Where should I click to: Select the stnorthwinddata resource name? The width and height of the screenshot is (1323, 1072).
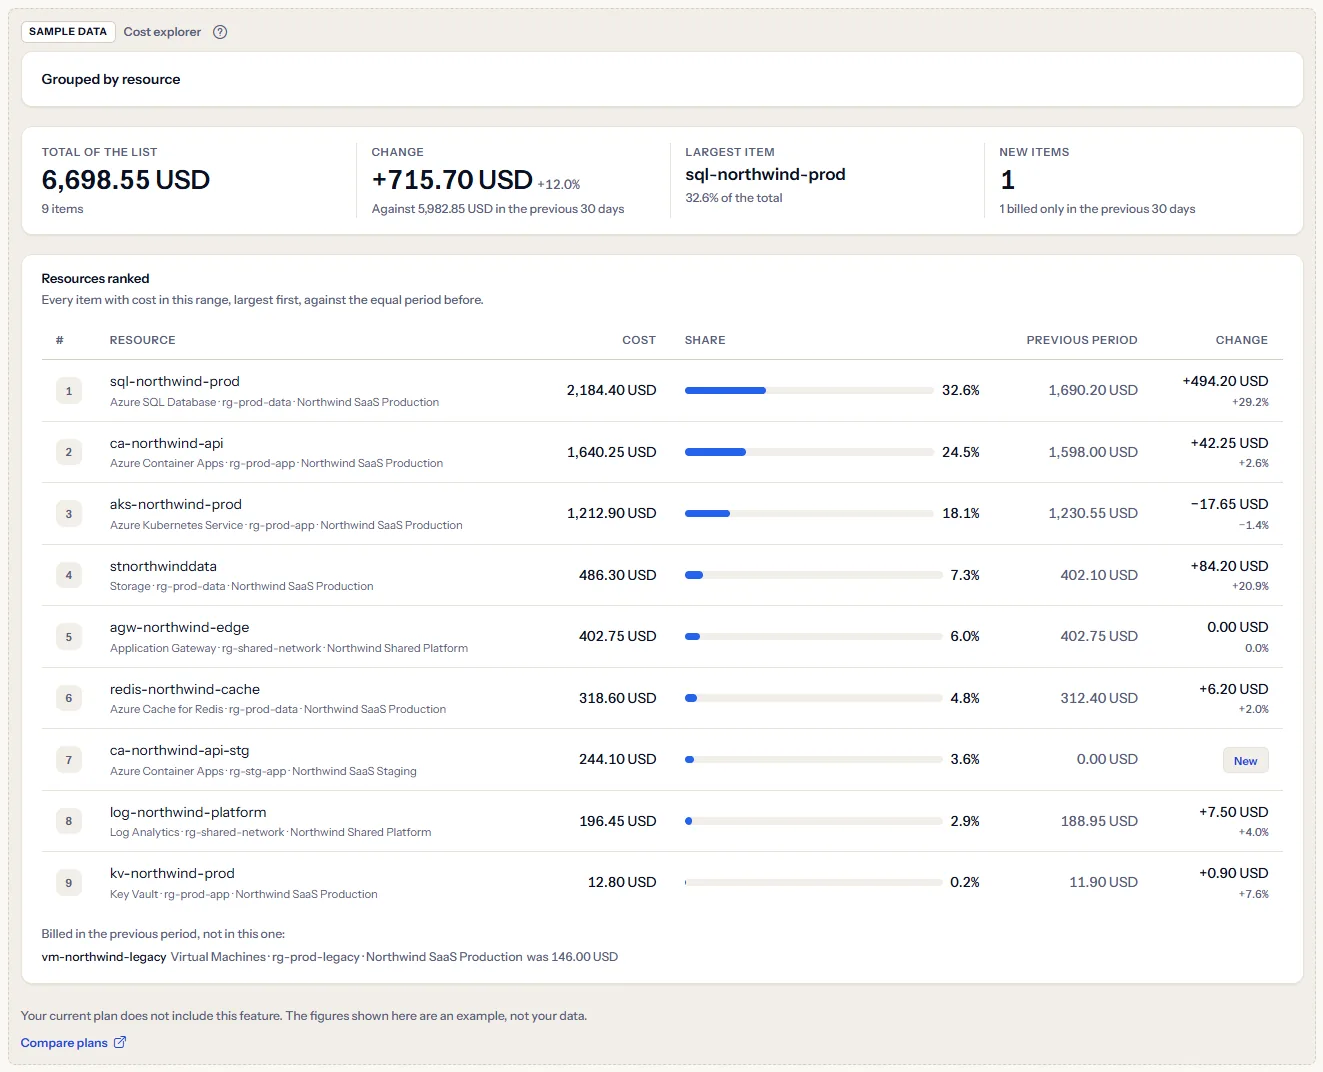[x=163, y=566]
